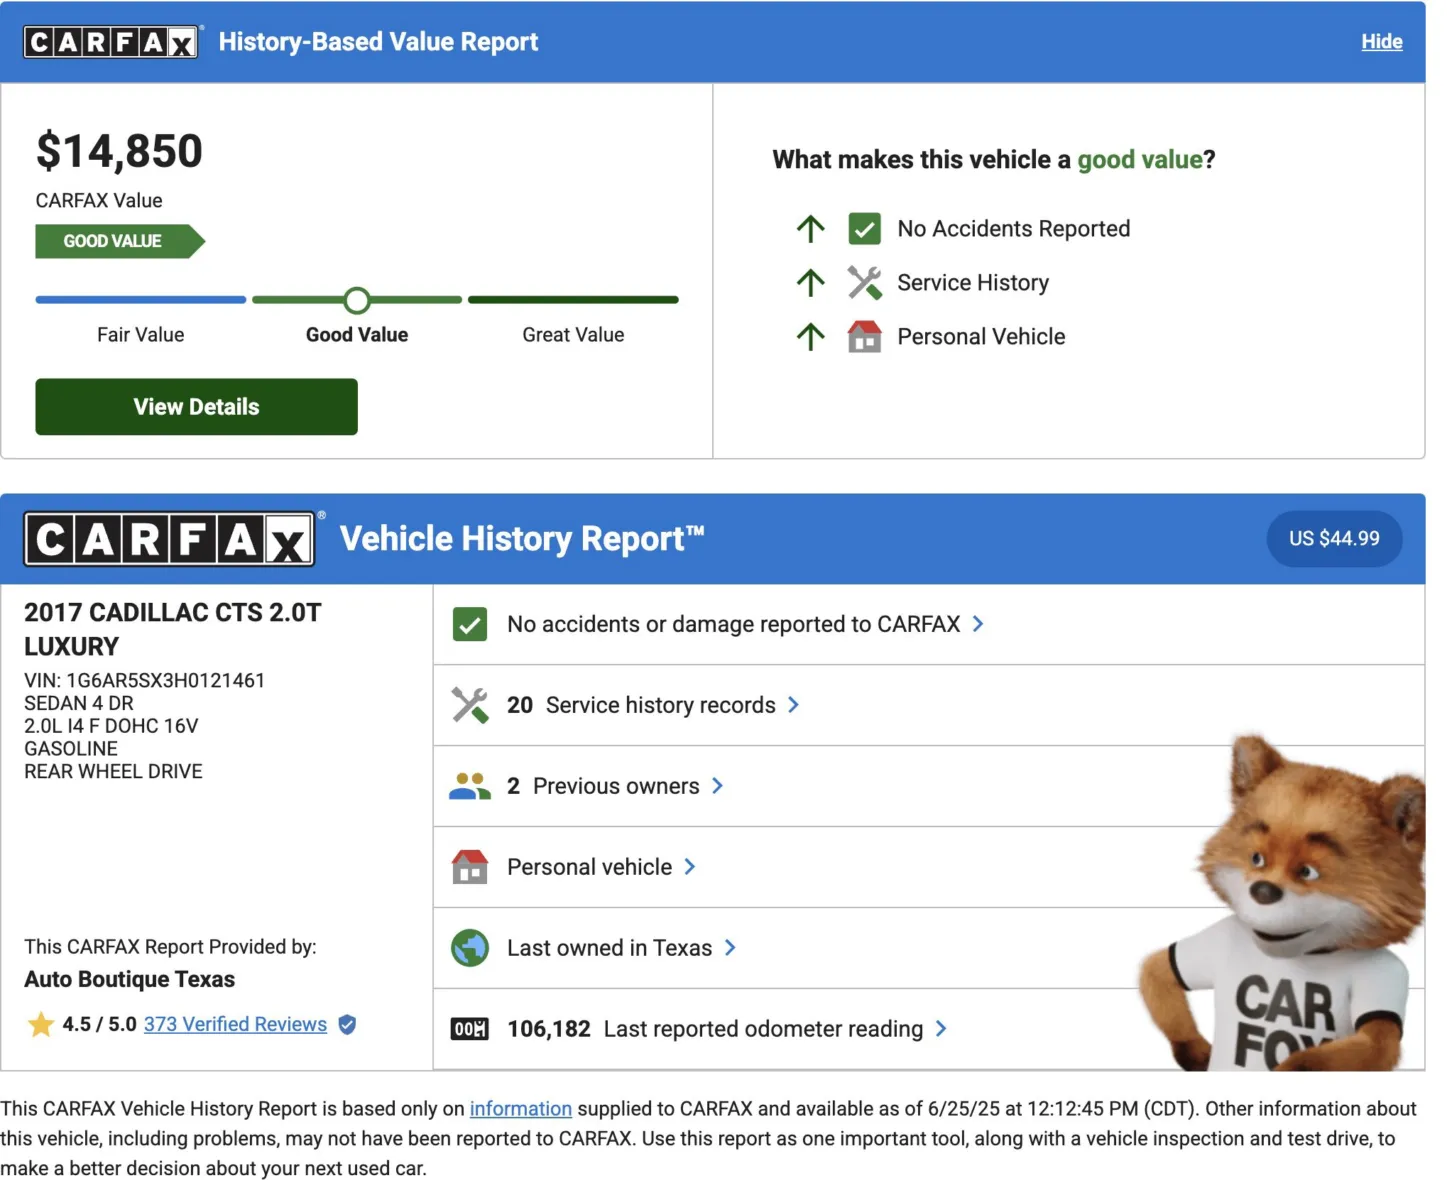Image resolution: width=1447 pixels, height=1200 pixels.
Task: Click the blue Fair Value bar segment
Action: [x=141, y=300]
